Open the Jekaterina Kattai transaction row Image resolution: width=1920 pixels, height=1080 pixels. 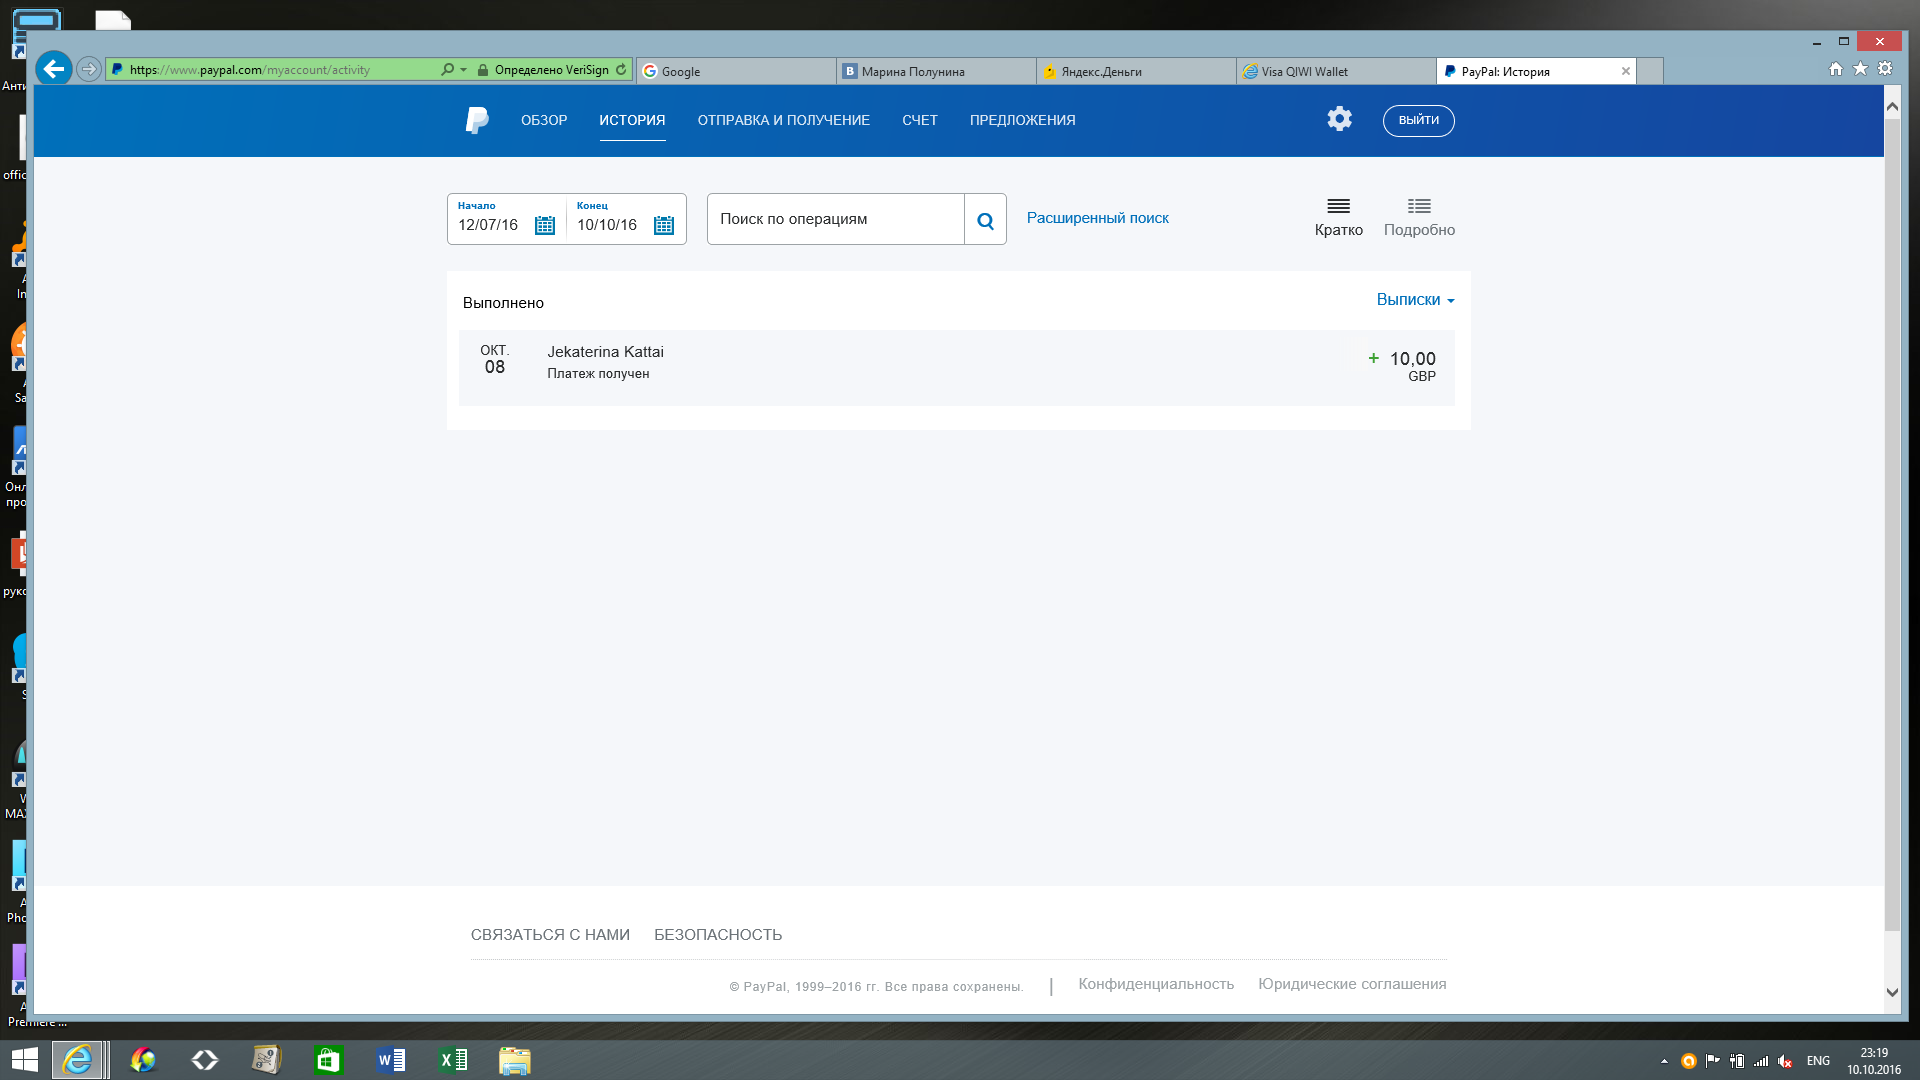click(956, 367)
